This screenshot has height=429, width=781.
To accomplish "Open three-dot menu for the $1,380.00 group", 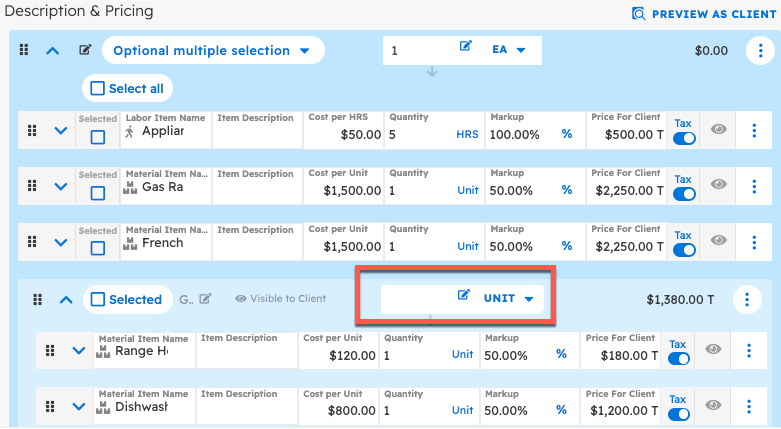I will (x=746, y=299).
